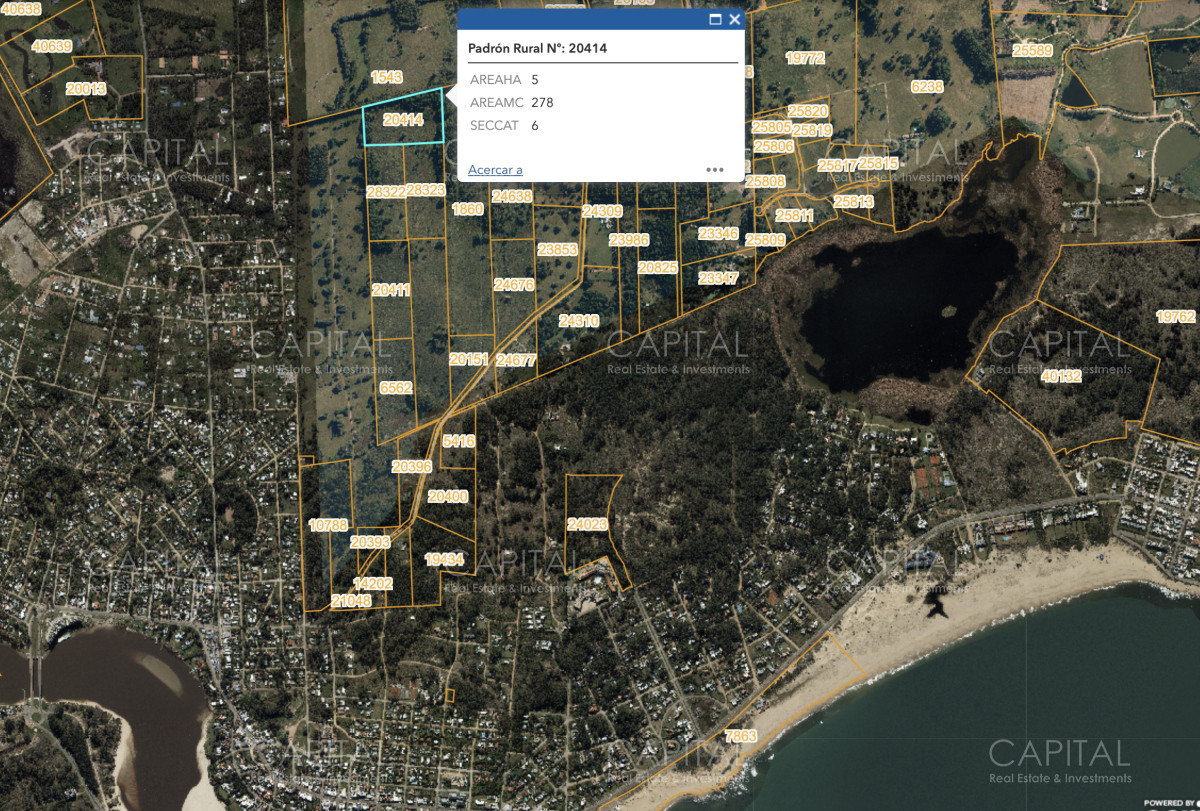
Task: Select parcel labeled 6562
Action: [396, 388]
